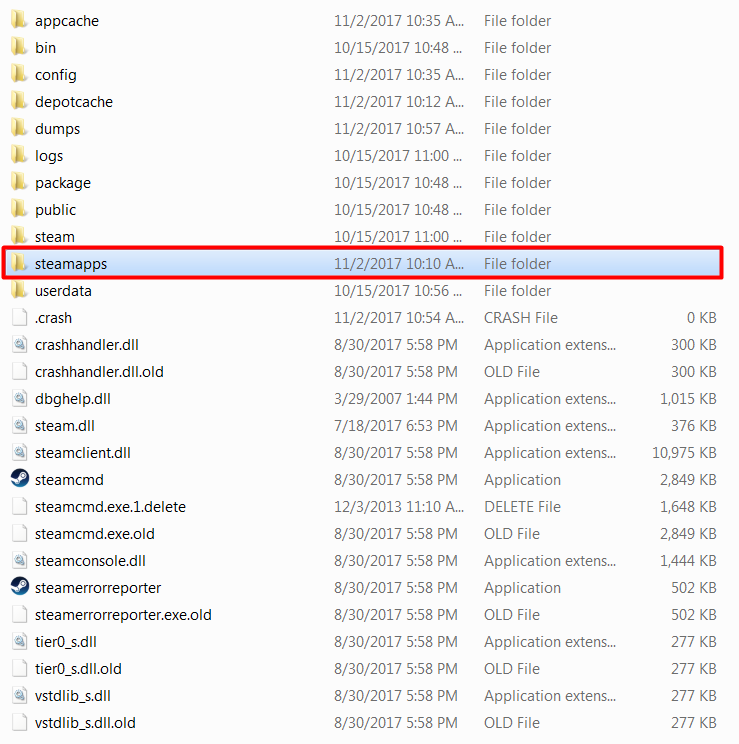Click the DELETE File type label
This screenshot has height=744, width=739.
(522, 507)
